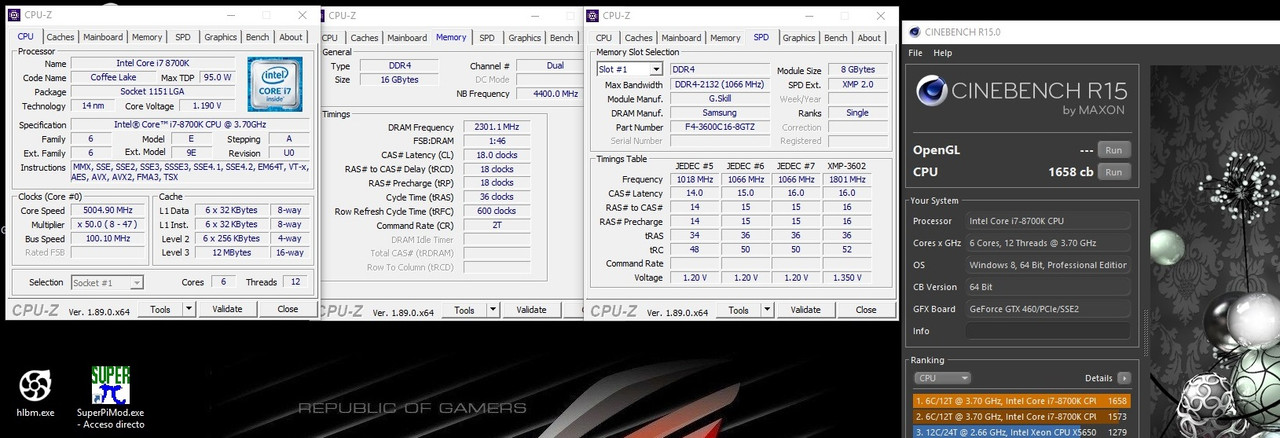Run the CPU benchmark in Cinebench

[1114, 172]
